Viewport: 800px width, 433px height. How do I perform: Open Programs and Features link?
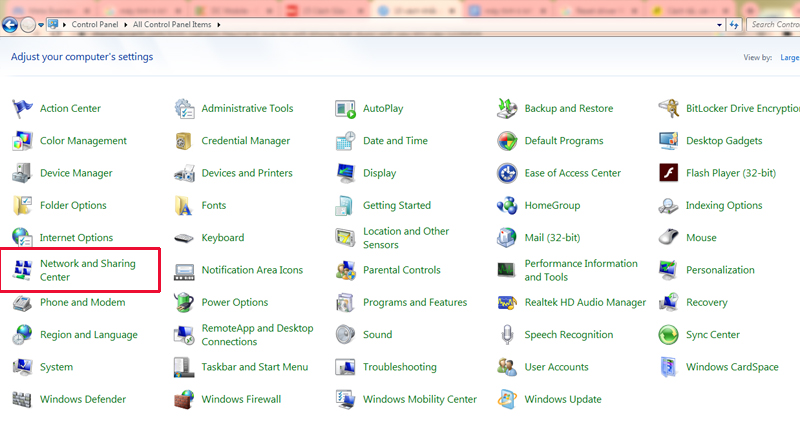pos(415,302)
